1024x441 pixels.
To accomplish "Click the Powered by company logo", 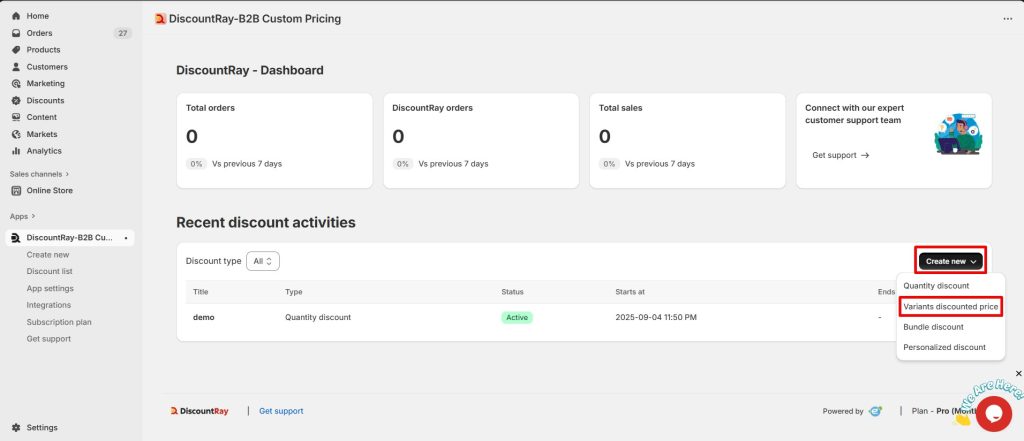I will pos(875,411).
